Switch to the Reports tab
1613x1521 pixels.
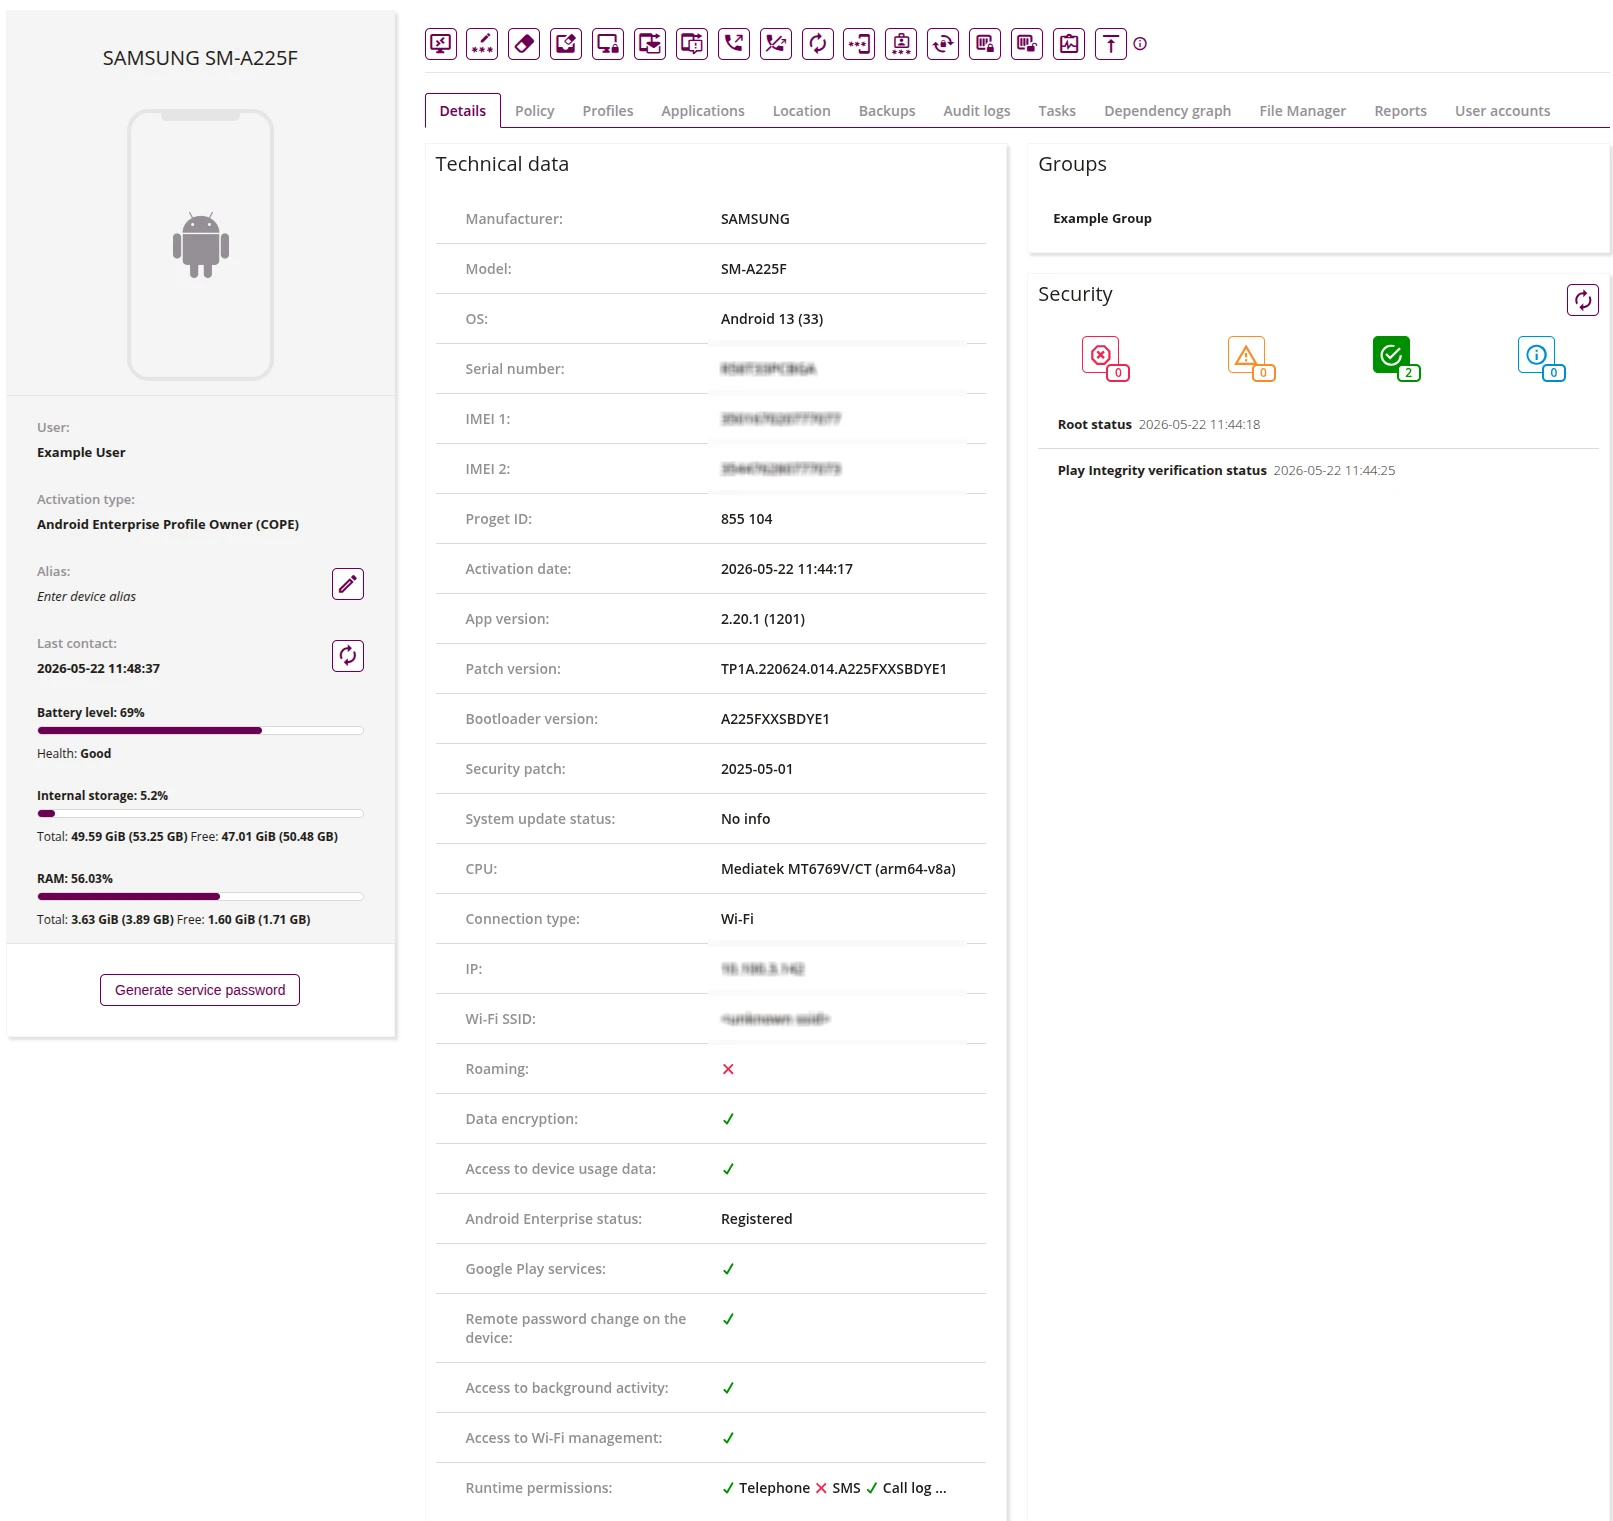(1401, 111)
